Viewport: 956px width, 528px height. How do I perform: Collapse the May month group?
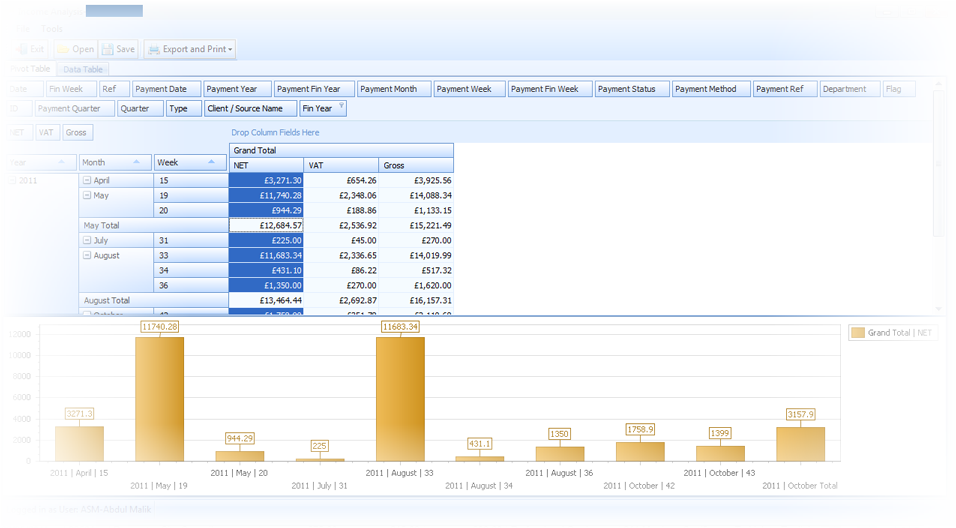coord(87,196)
